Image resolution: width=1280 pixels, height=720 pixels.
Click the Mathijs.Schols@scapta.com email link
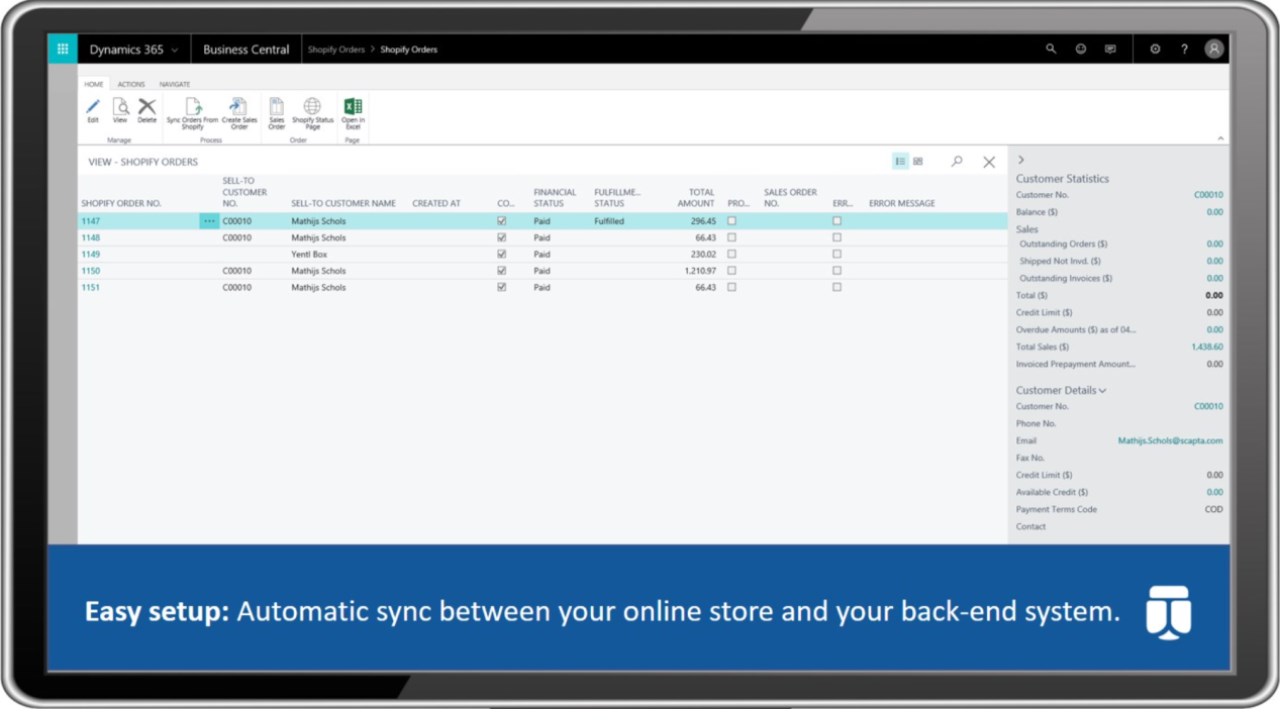tap(1170, 441)
